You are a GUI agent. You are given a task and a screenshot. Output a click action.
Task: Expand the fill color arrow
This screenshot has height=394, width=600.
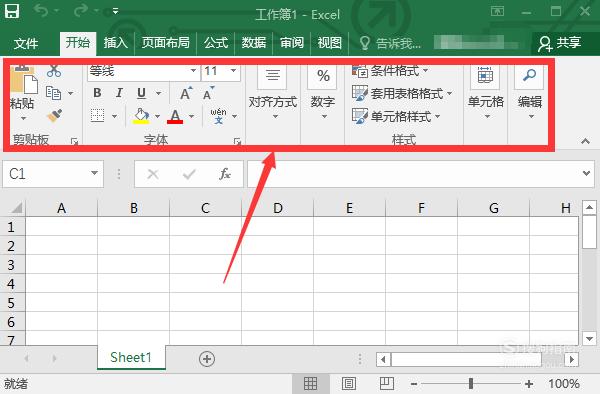157,116
